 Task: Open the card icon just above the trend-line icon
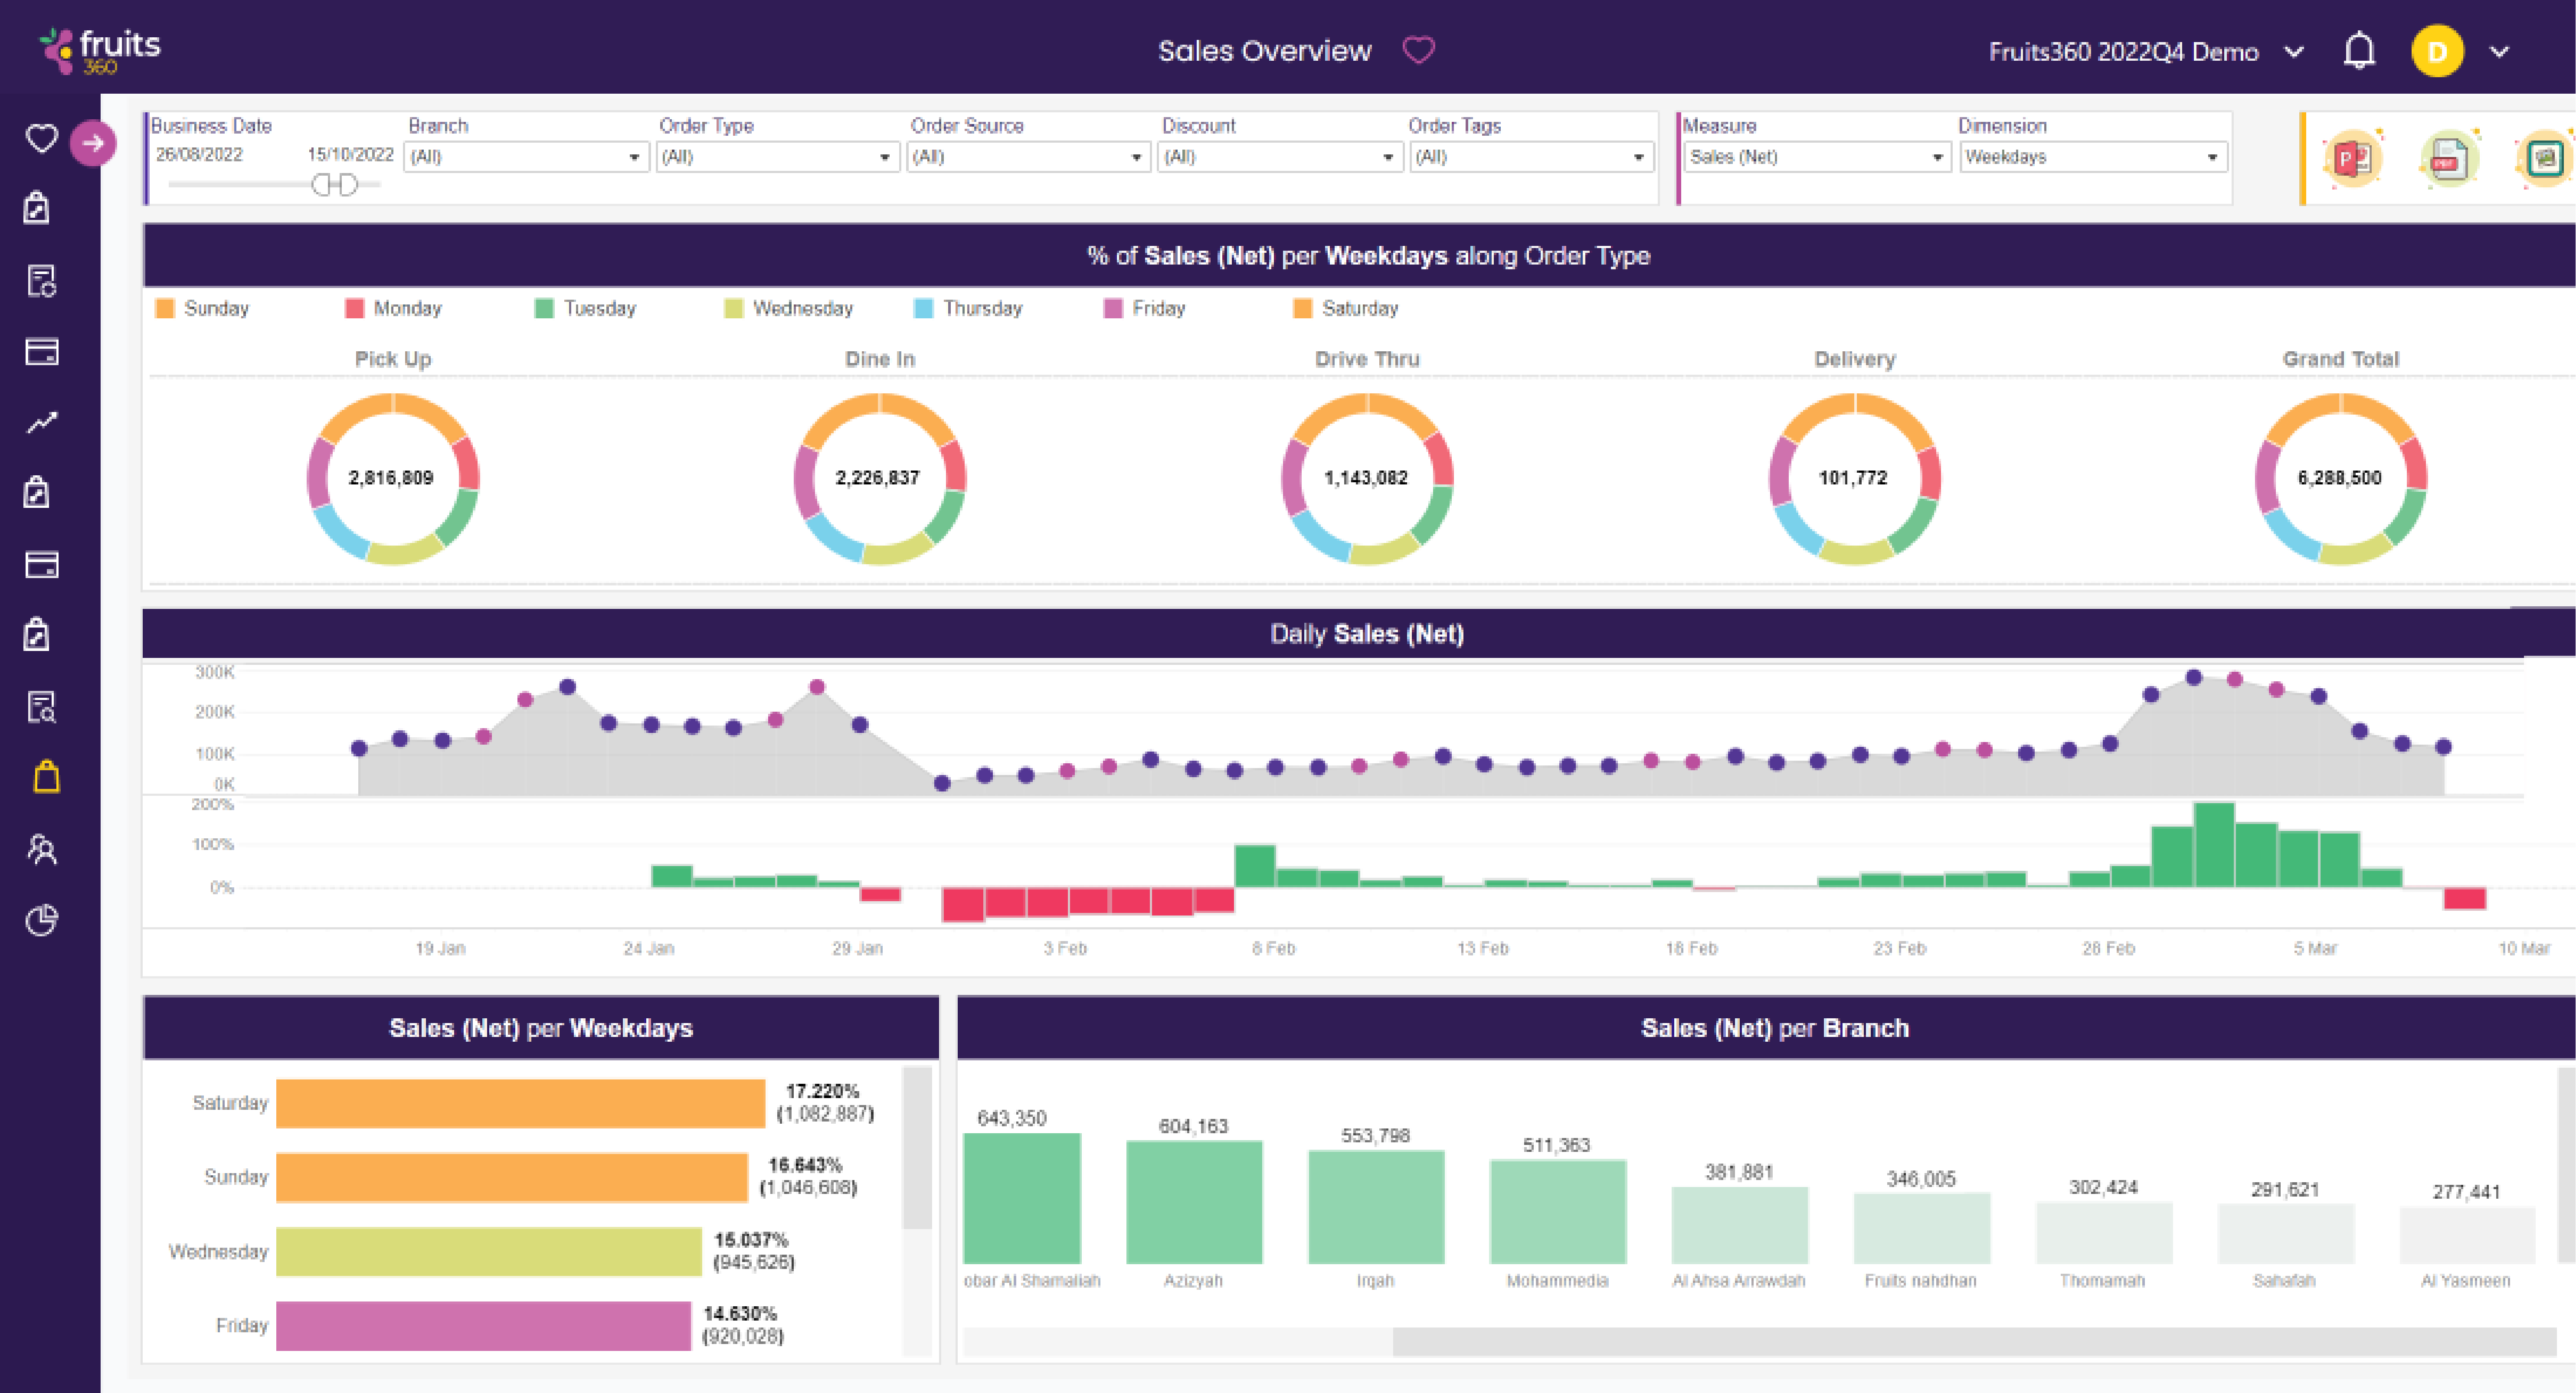(x=41, y=352)
